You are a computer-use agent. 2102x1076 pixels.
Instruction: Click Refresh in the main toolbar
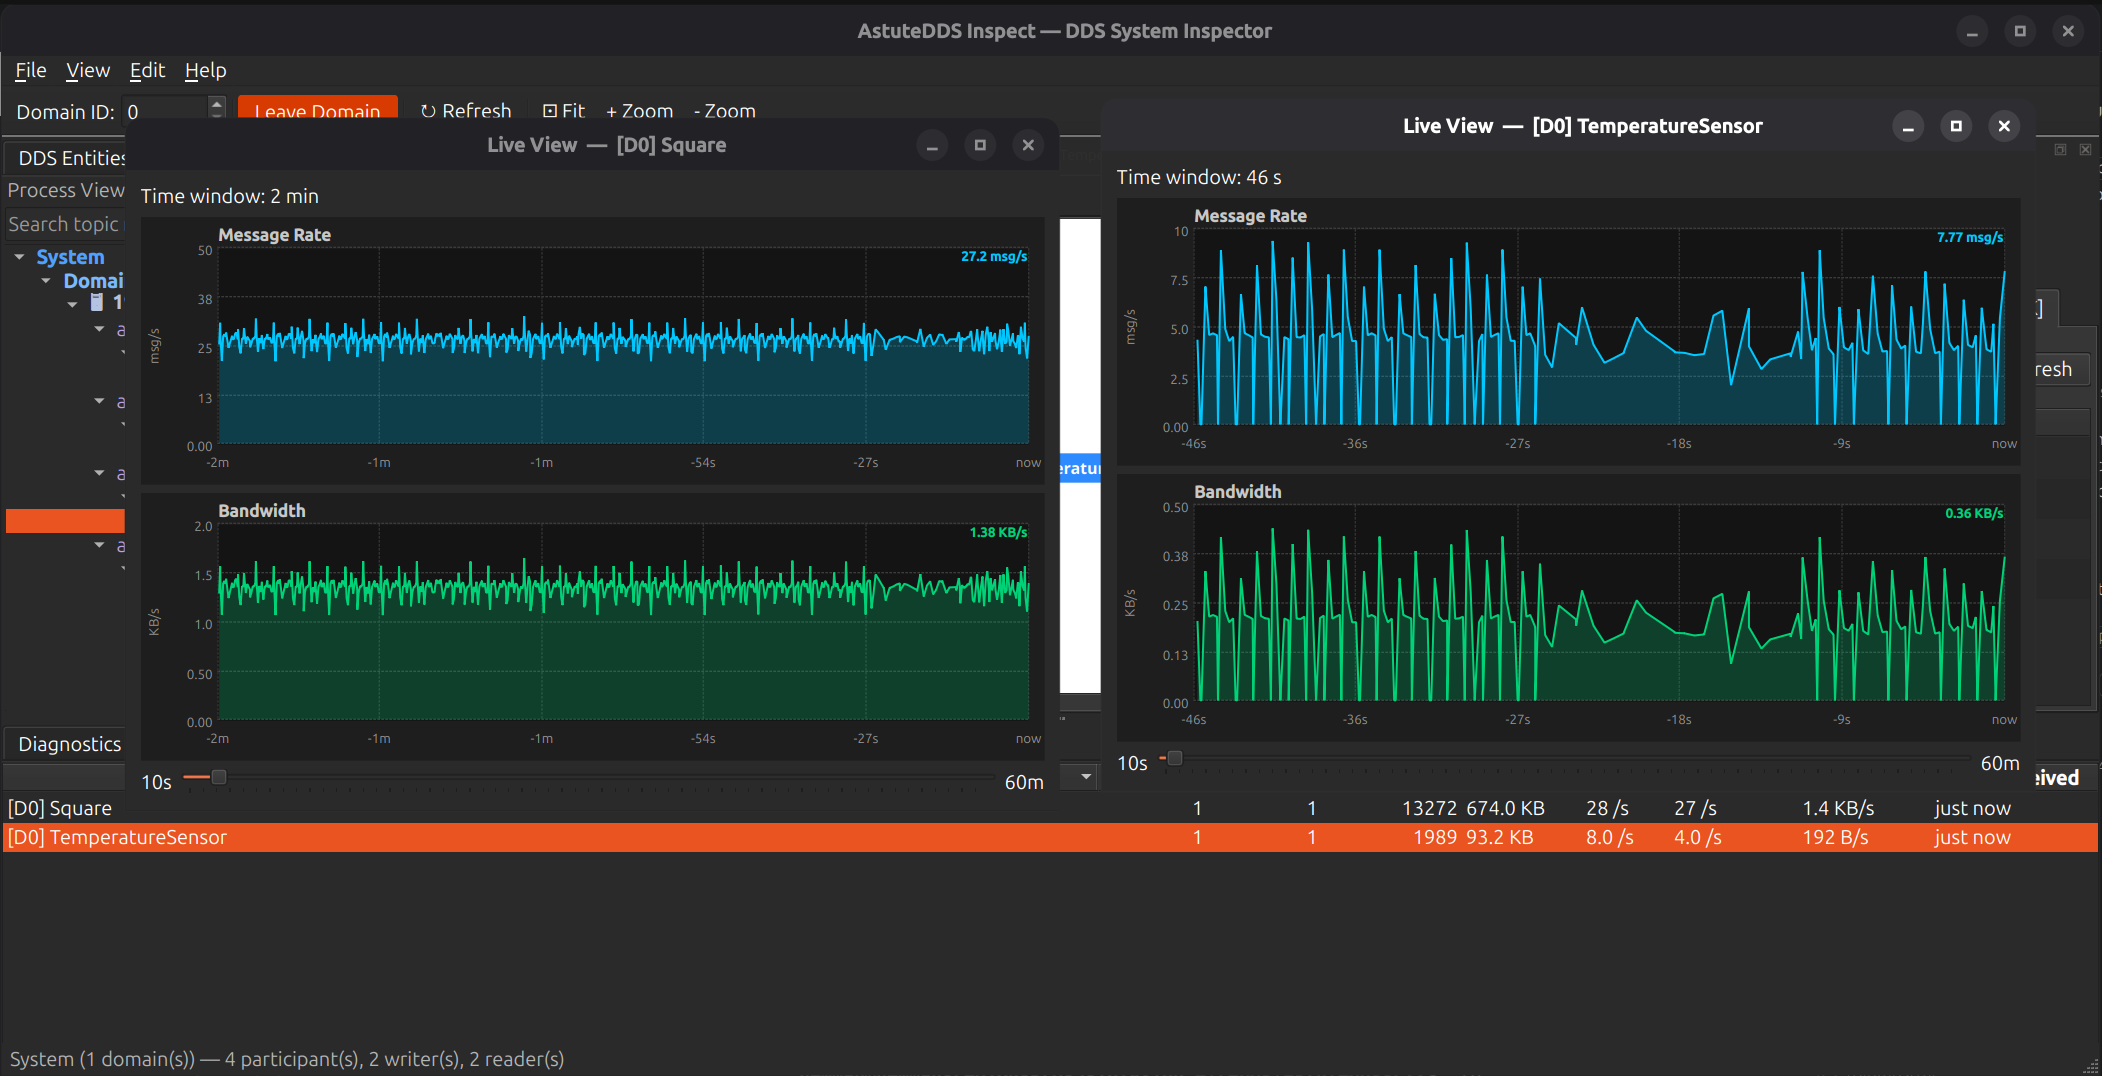(466, 110)
